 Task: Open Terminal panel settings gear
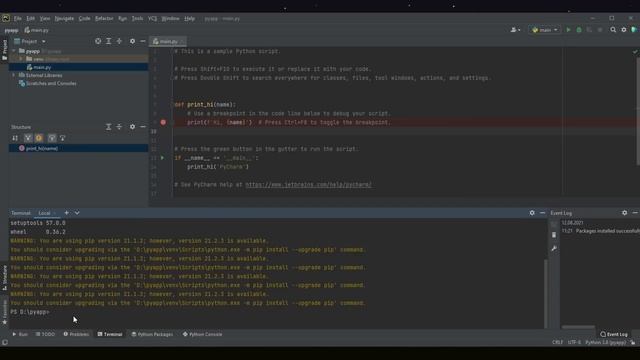tap(532, 213)
